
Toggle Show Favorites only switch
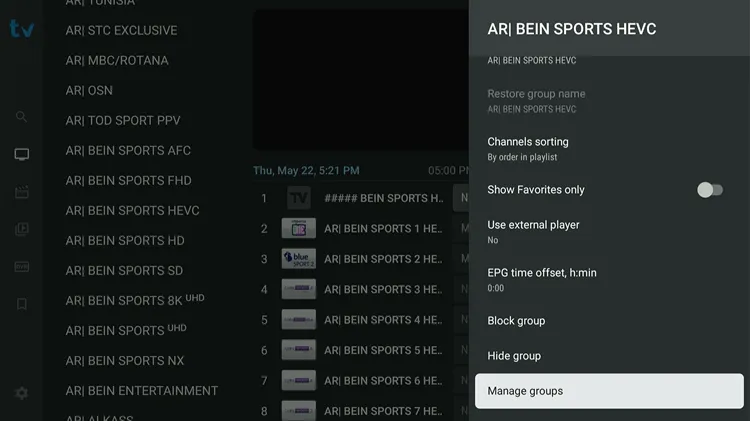(x=710, y=190)
